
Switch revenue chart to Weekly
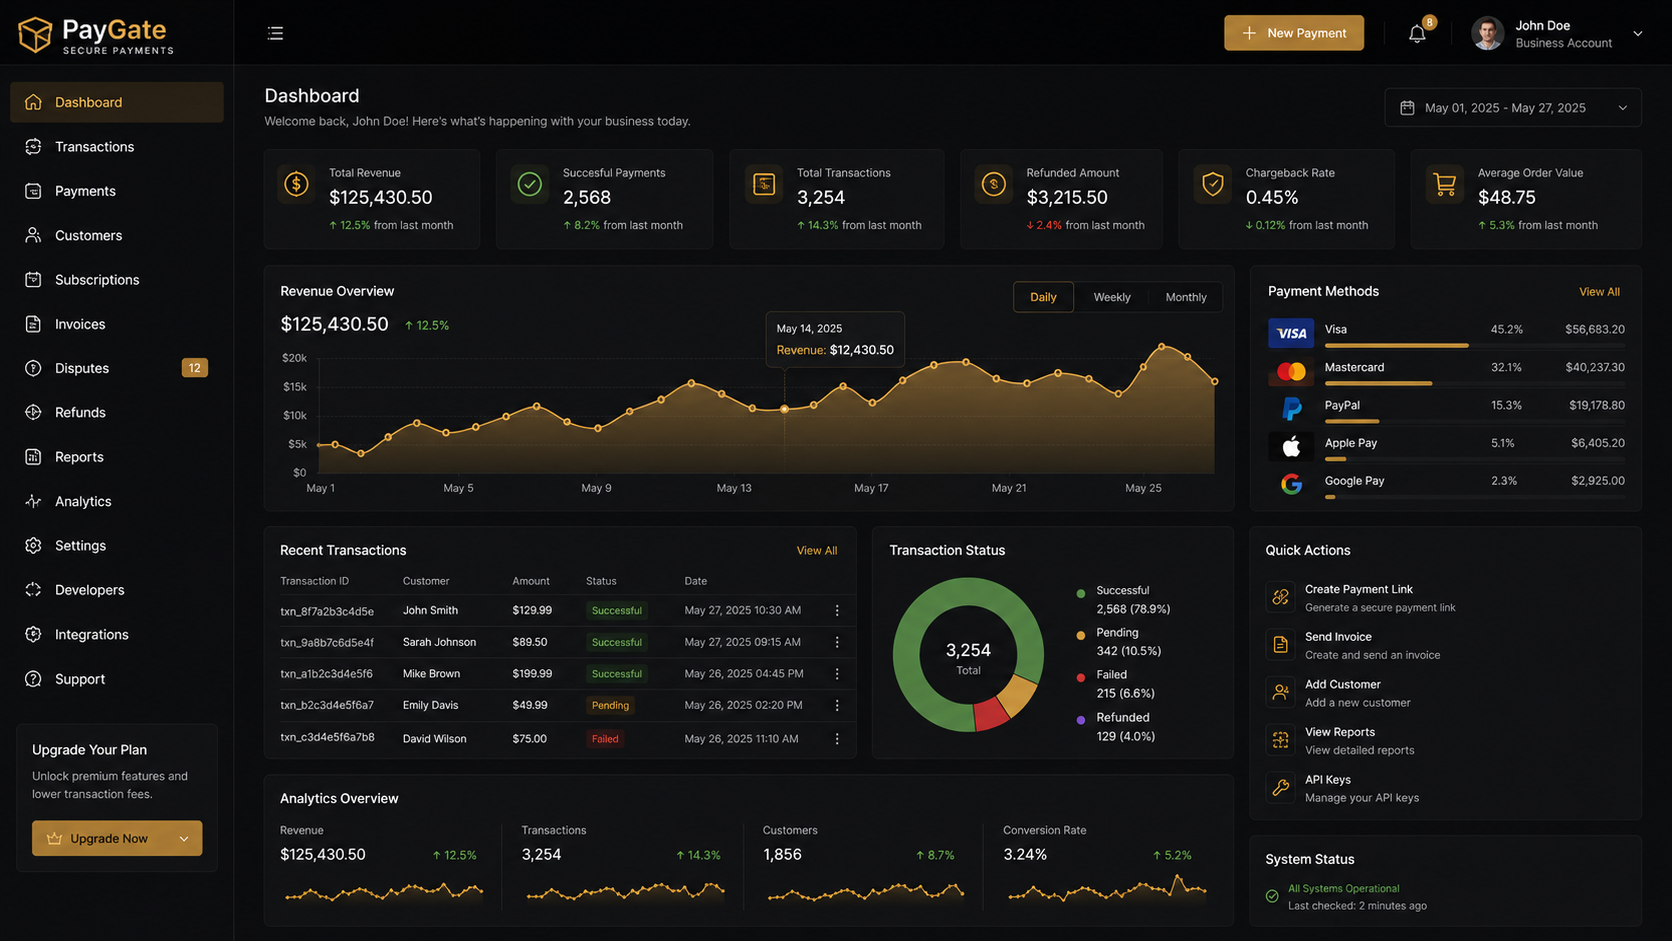pos(1112,297)
